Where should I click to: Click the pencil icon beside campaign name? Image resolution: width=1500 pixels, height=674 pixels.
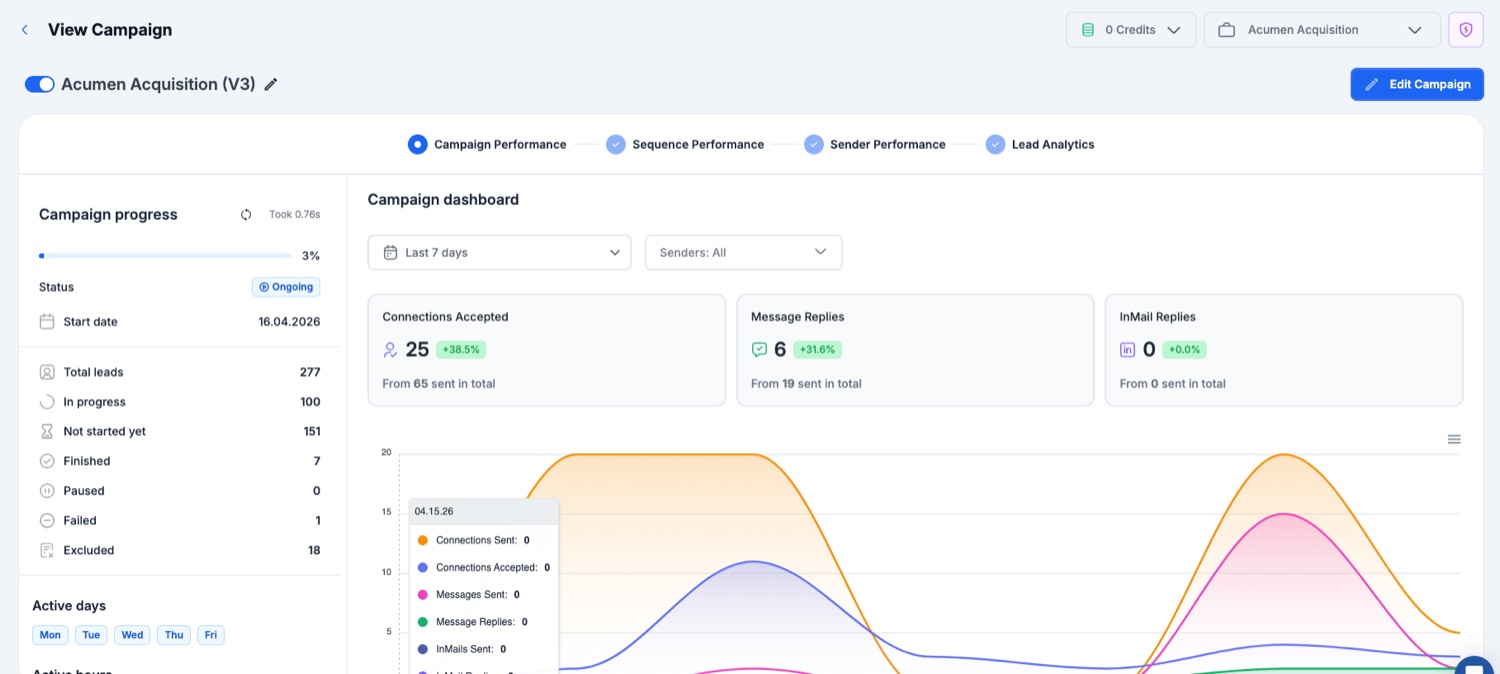pos(271,85)
